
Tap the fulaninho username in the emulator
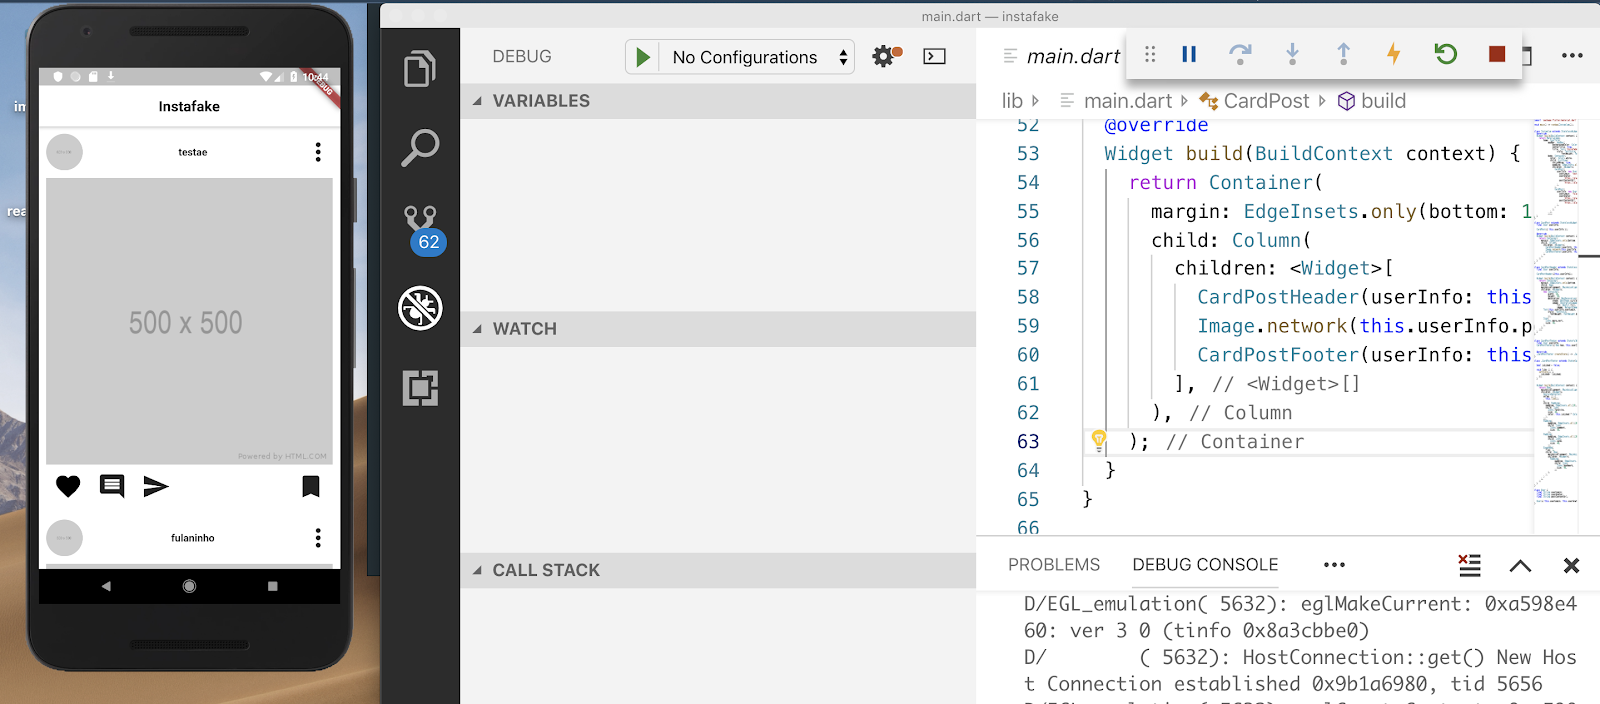click(193, 538)
